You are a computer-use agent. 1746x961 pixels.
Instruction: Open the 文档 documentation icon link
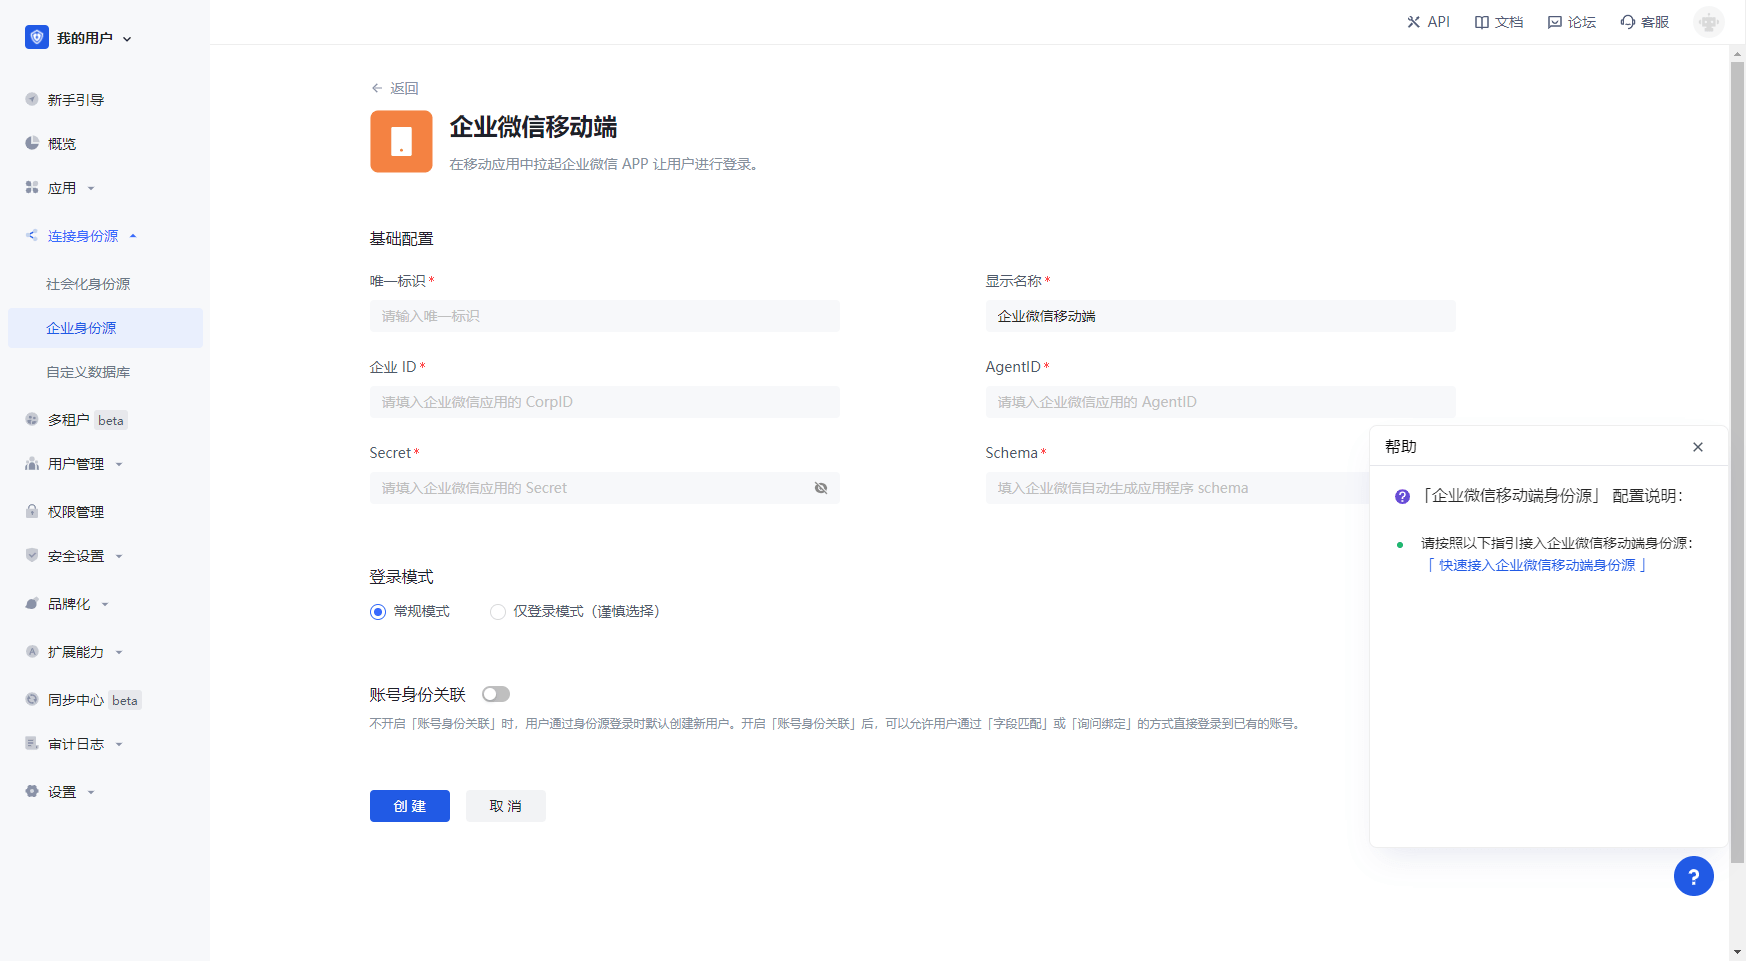tap(1481, 22)
